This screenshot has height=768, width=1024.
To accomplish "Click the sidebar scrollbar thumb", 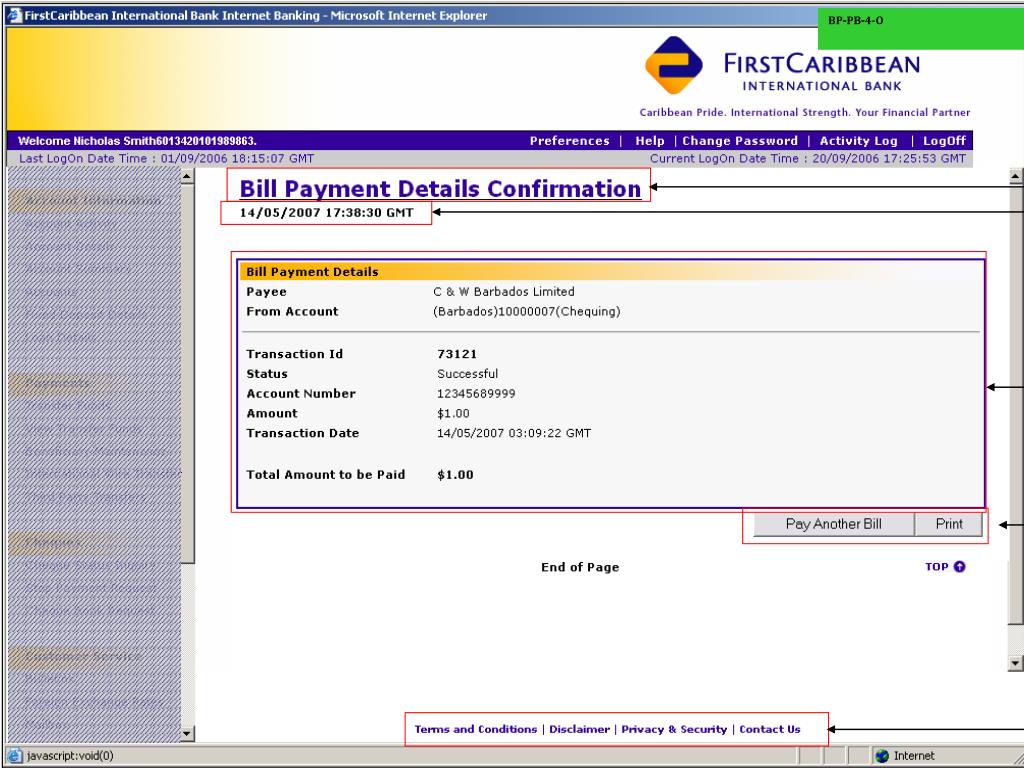I will 187,373.
